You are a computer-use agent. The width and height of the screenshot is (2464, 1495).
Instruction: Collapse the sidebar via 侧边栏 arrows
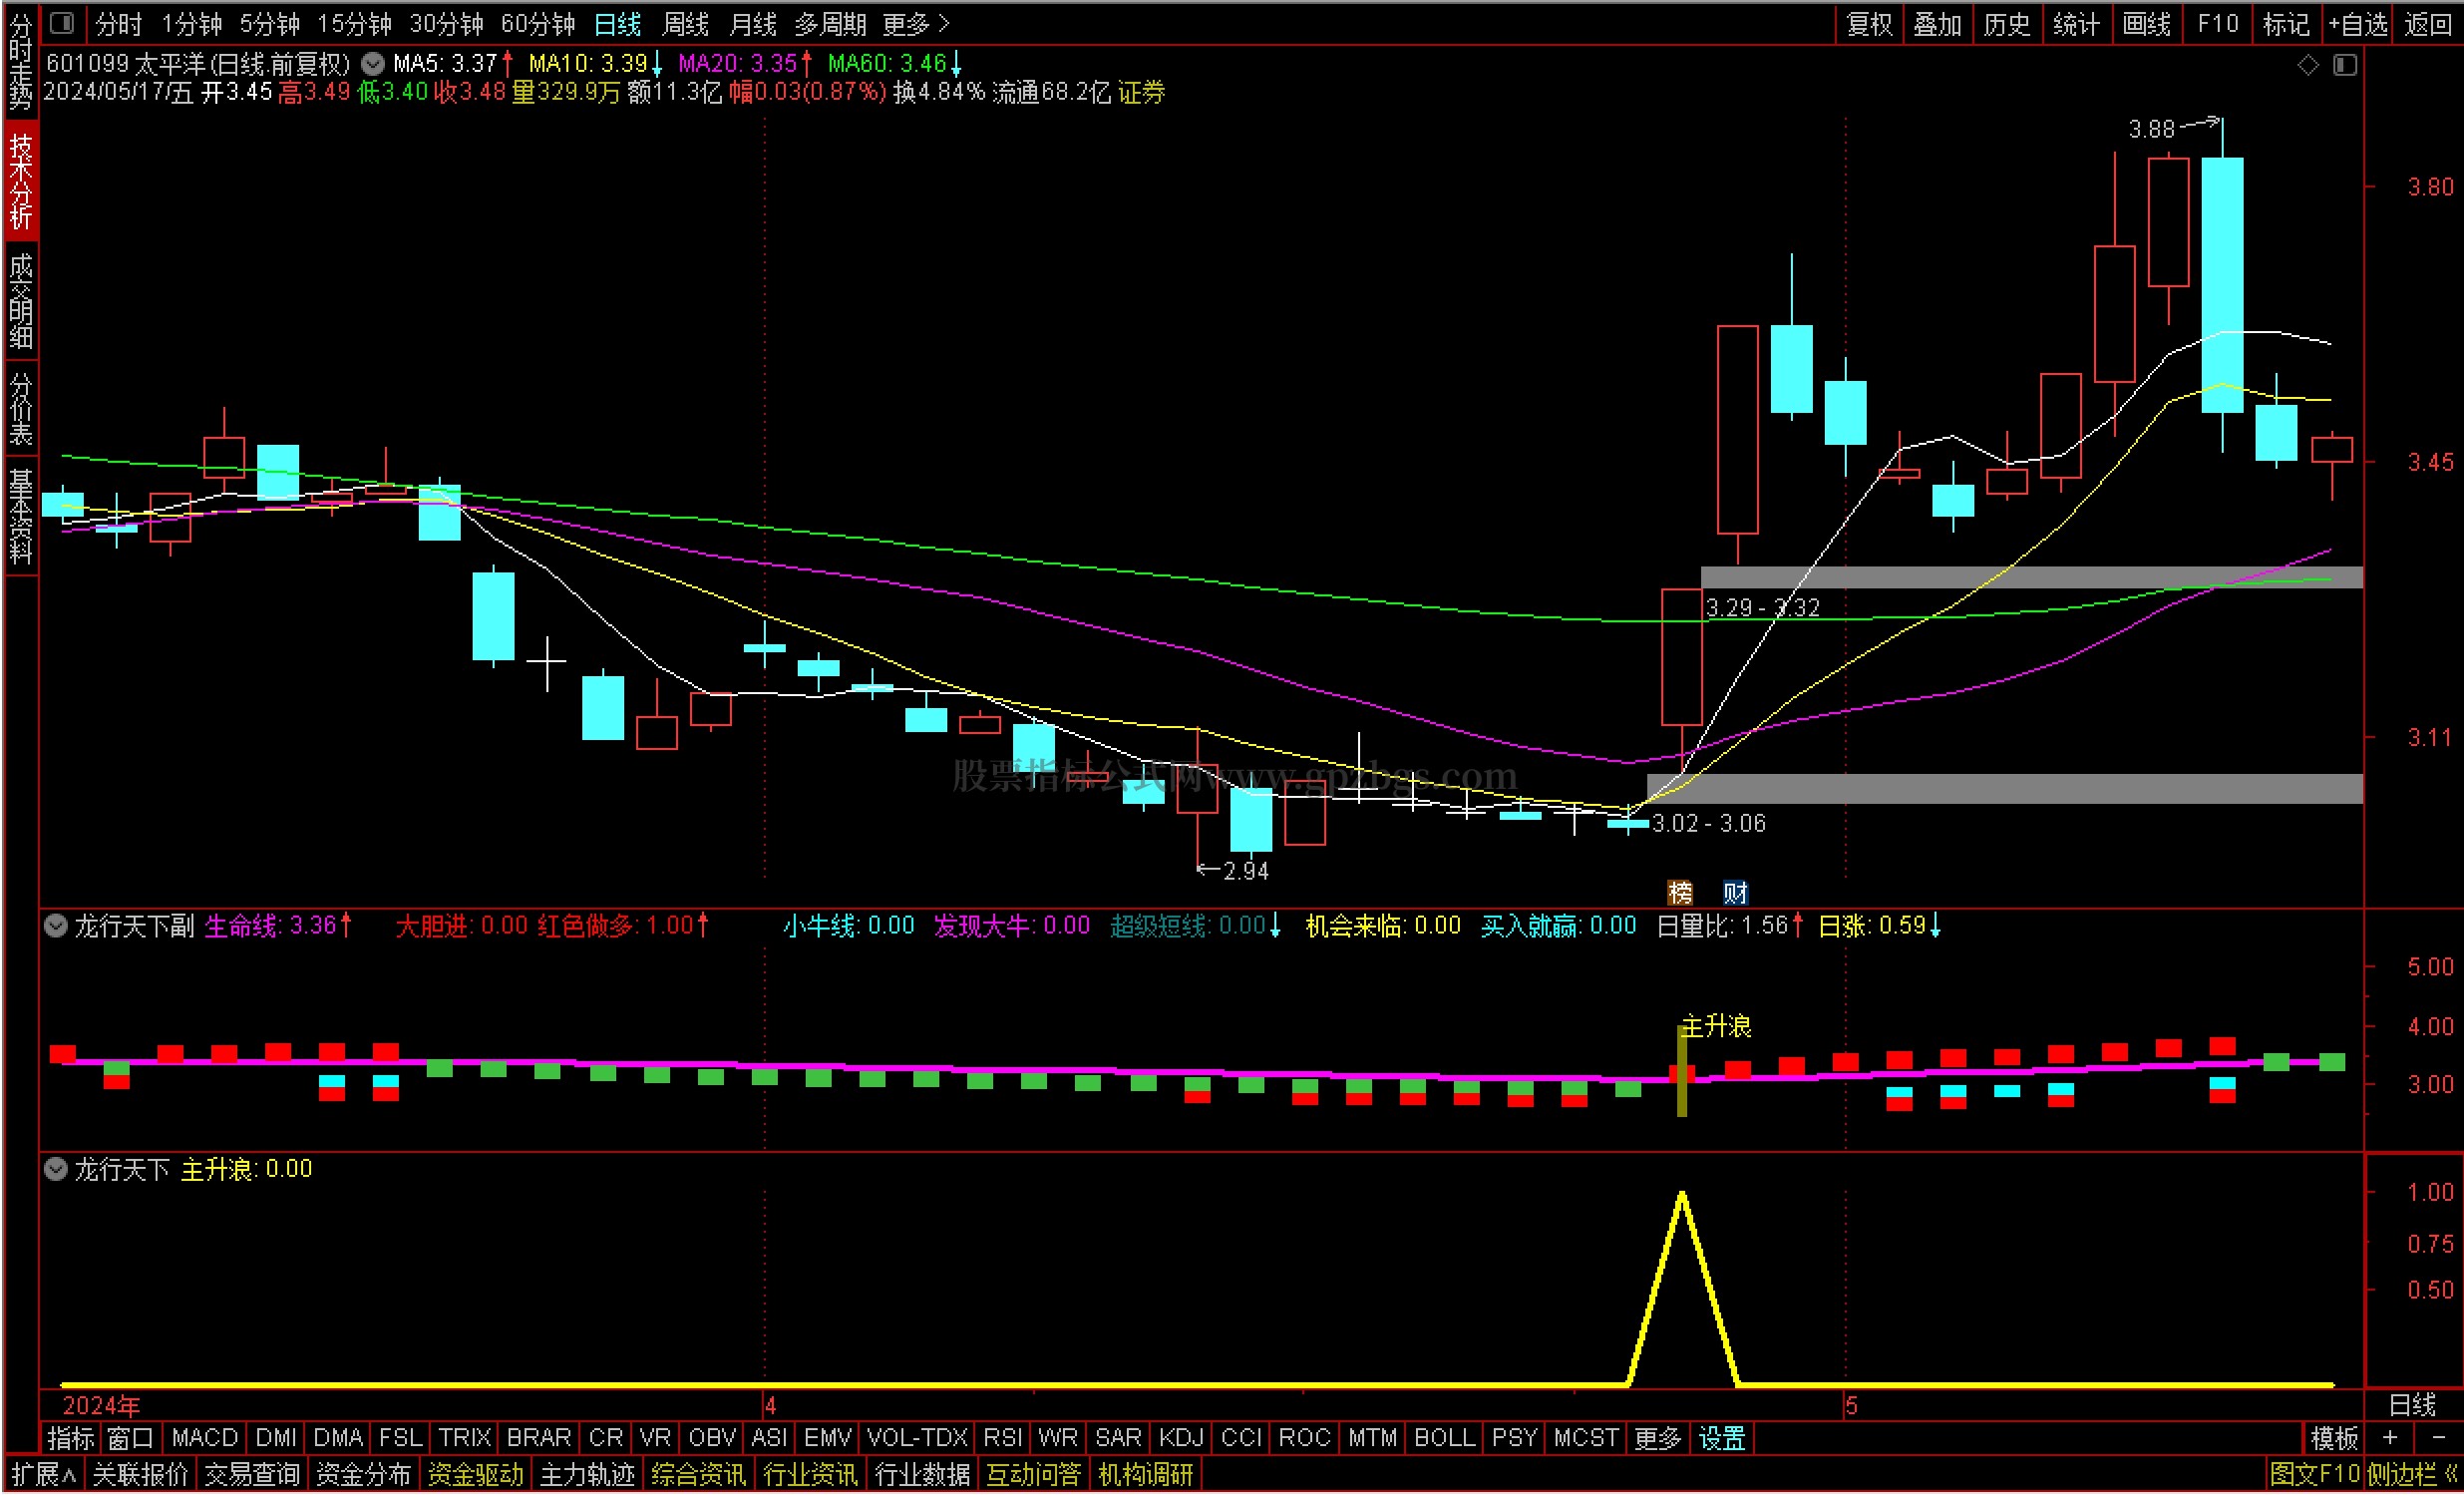click(2451, 1474)
